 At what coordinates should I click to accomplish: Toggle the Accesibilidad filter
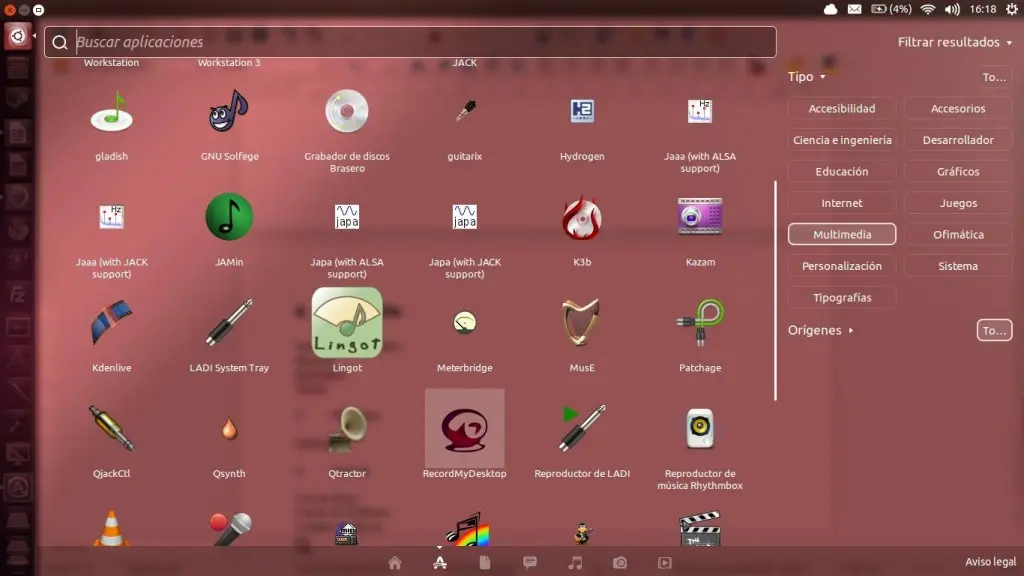pyautogui.click(x=842, y=108)
